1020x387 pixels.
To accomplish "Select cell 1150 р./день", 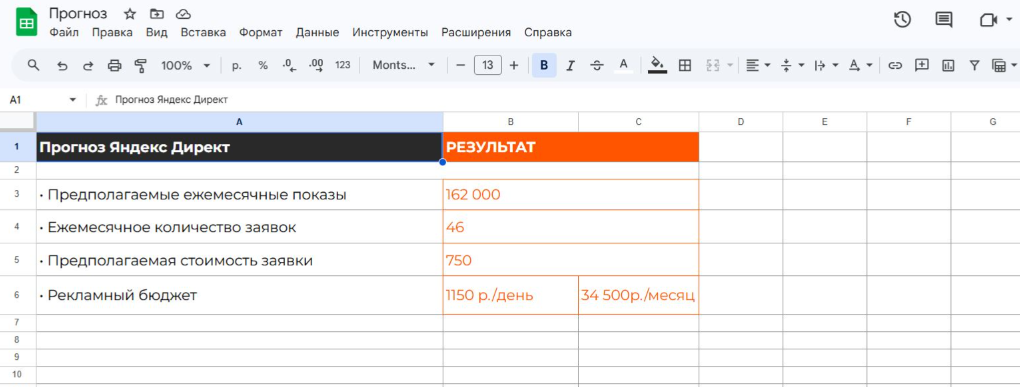I will pyautogui.click(x=511, y=295).
